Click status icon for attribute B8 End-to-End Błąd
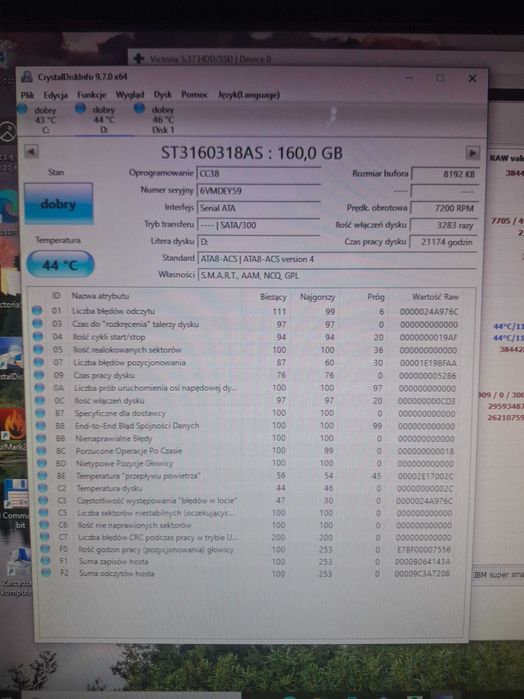The width and height of the screenshot is (524, 699). tap(41, 425)
